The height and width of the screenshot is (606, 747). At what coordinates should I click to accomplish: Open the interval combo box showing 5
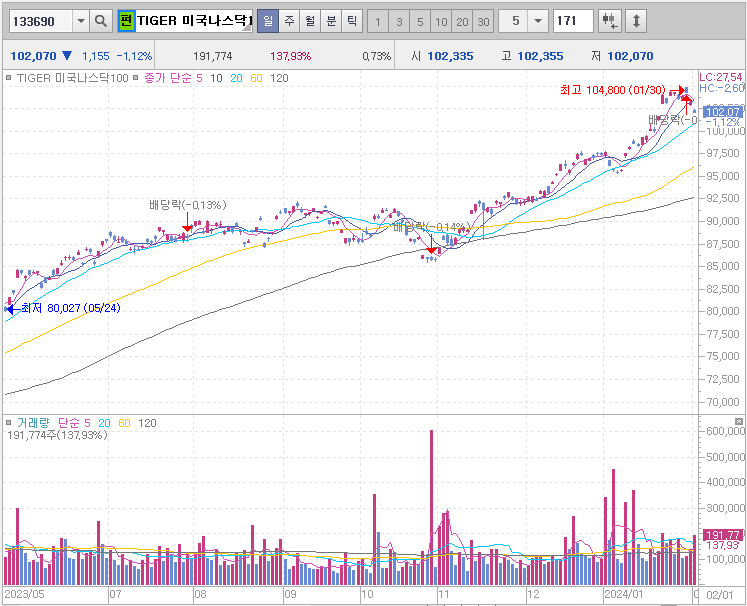523,21
